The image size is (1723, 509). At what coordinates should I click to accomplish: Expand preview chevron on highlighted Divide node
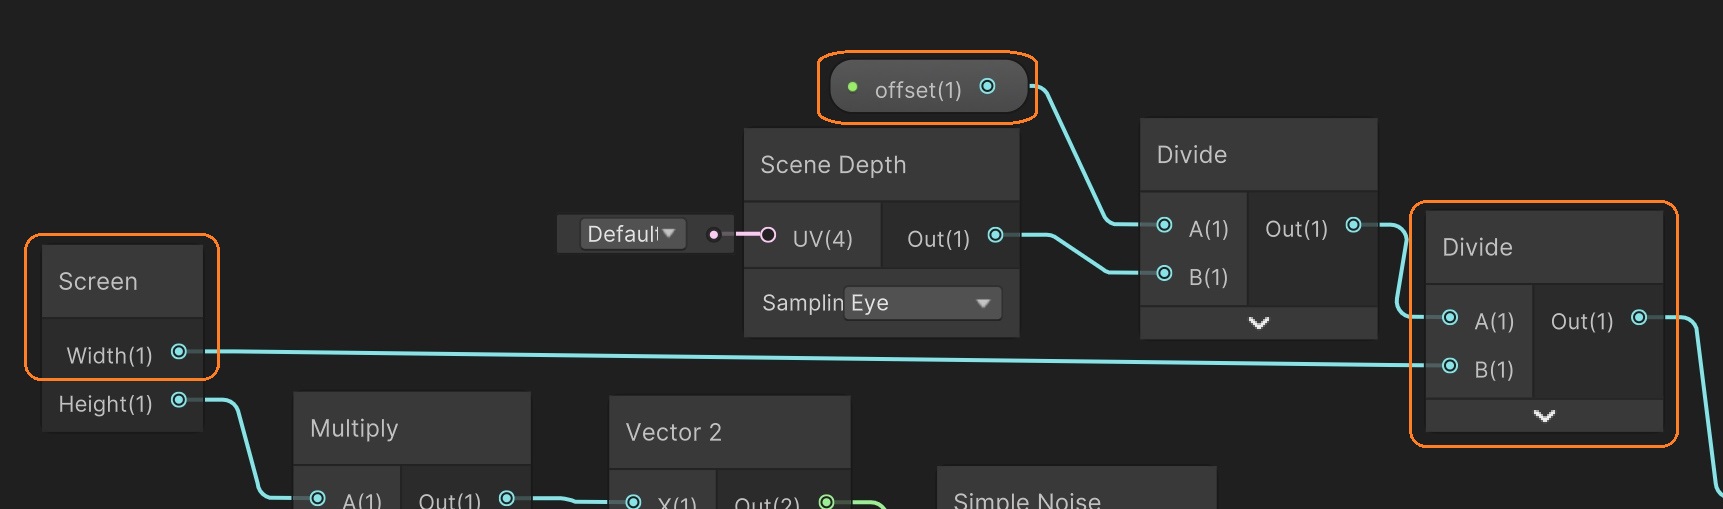tap(1544, 416)
